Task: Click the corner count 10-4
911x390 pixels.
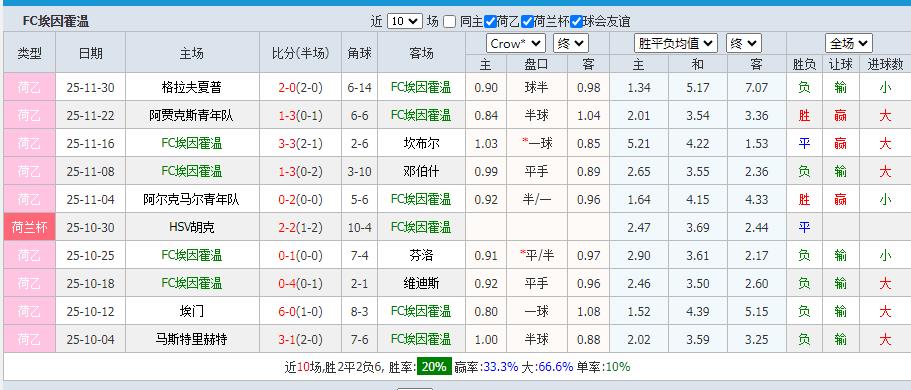Action: [x=359, y=227]
